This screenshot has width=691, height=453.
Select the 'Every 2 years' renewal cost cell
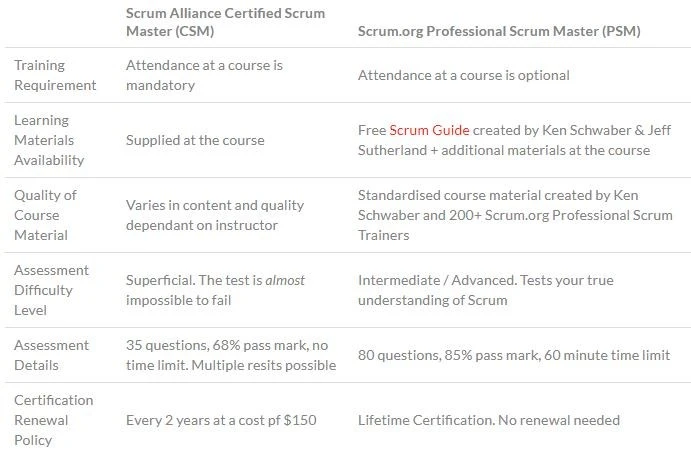point(221,420)
